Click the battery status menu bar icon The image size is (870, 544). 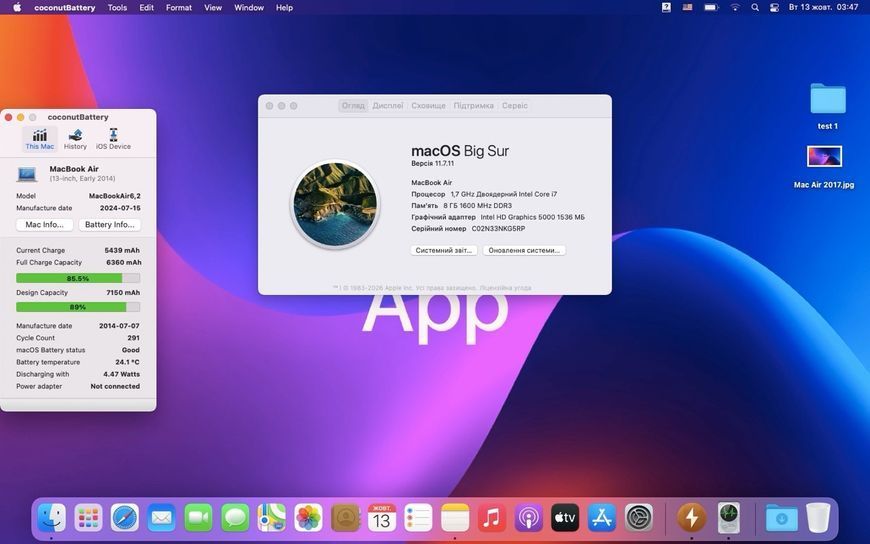[711, 8]
